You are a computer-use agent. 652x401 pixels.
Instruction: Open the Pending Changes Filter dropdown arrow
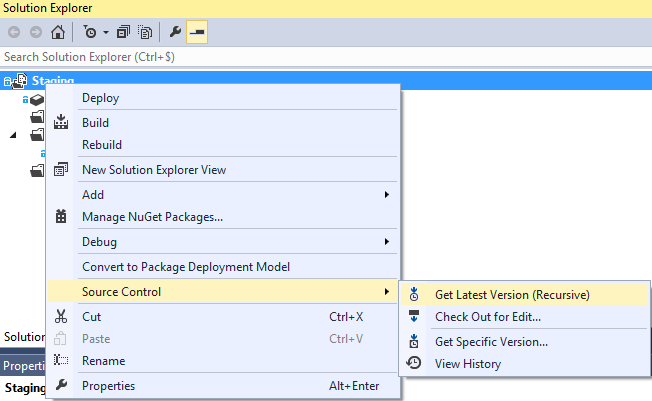pos(104,33)
